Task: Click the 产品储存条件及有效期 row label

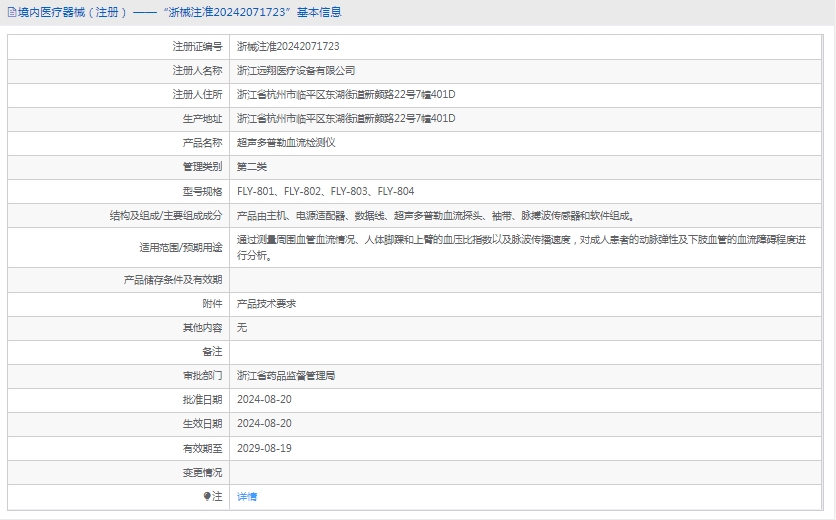Action: [173, 280]
